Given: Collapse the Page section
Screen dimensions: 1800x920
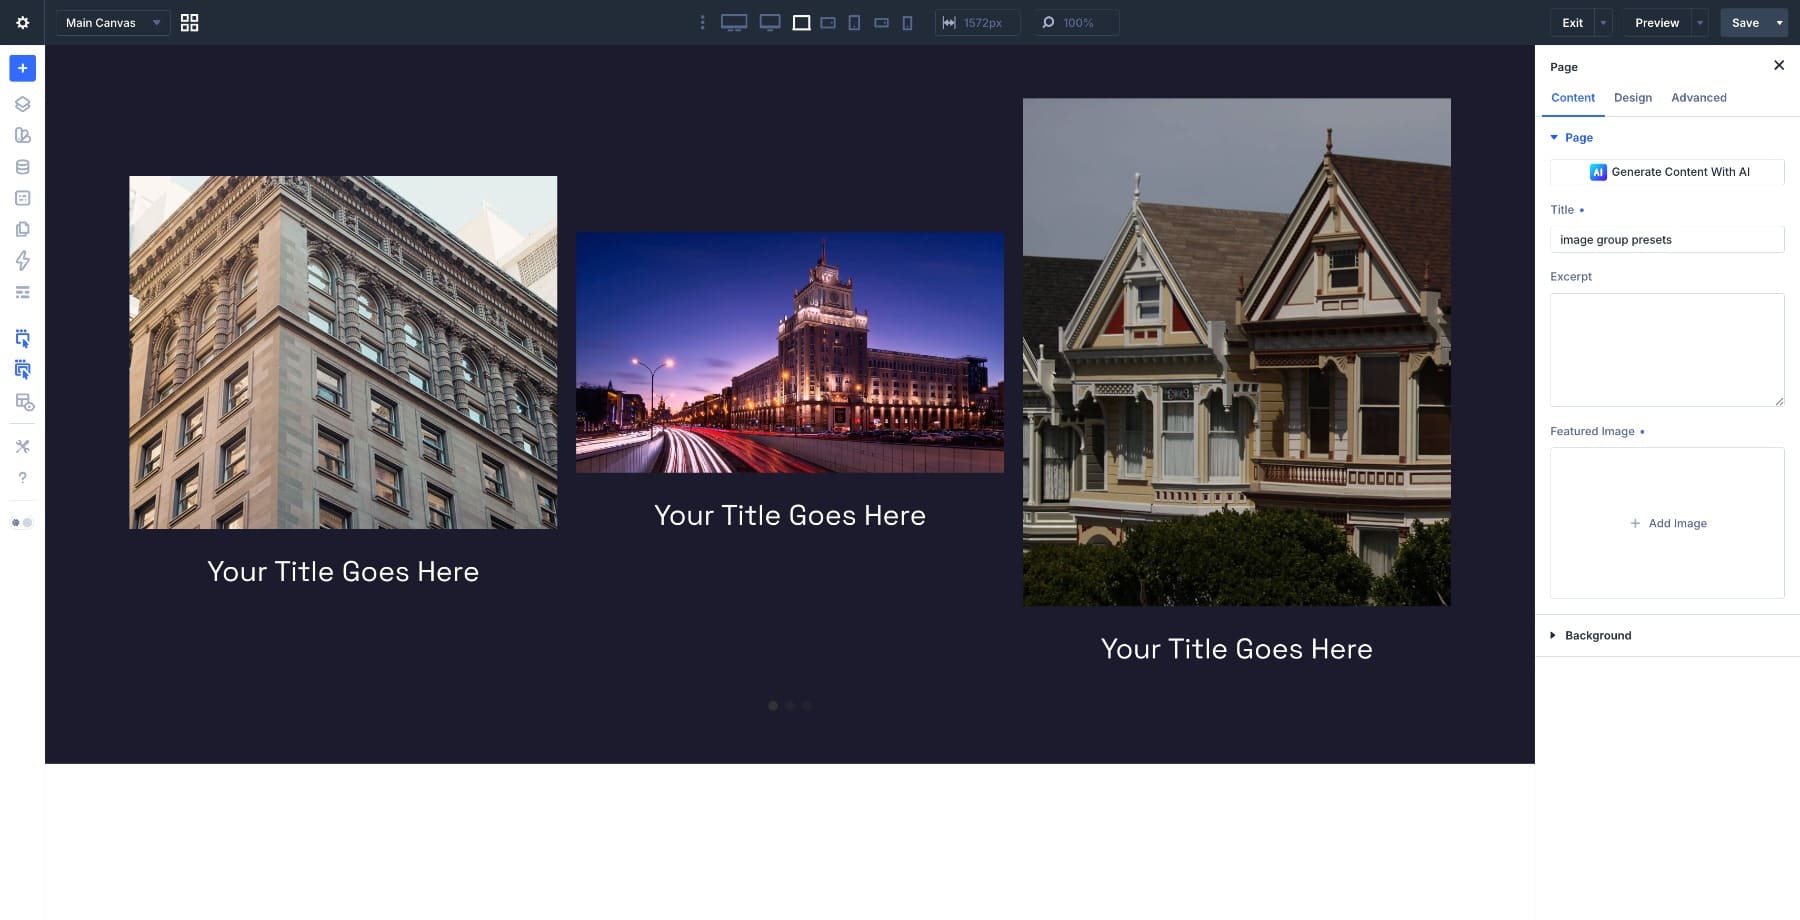Looking at the screenshot, I should 1571,137.
